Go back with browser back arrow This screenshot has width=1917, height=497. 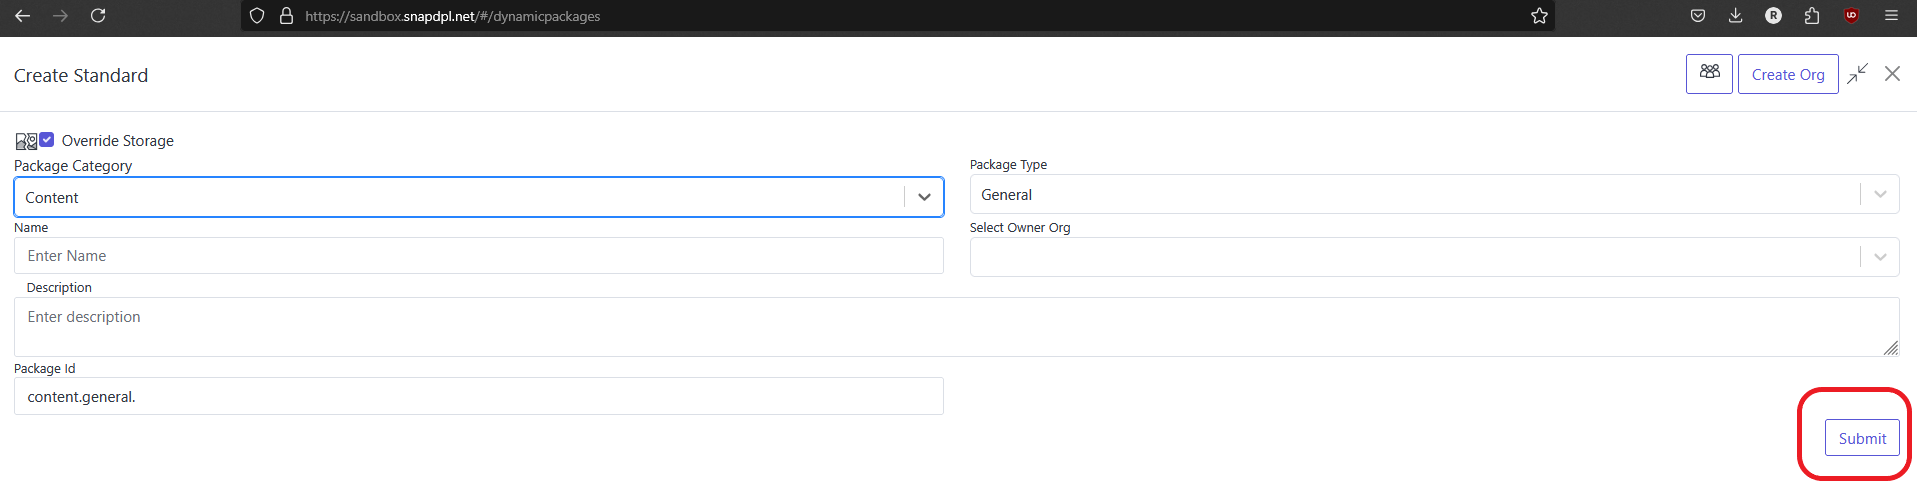tap(22, 16)
